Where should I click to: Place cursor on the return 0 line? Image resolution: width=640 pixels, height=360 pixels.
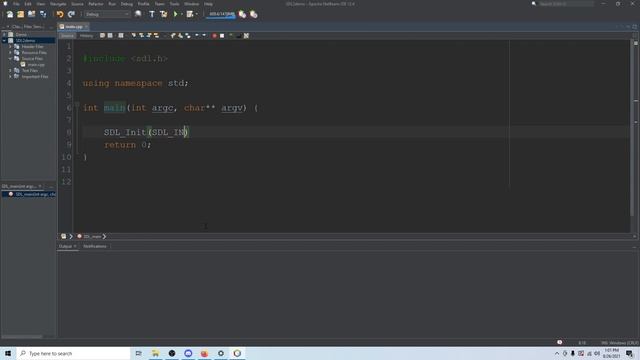click(127, 145)
